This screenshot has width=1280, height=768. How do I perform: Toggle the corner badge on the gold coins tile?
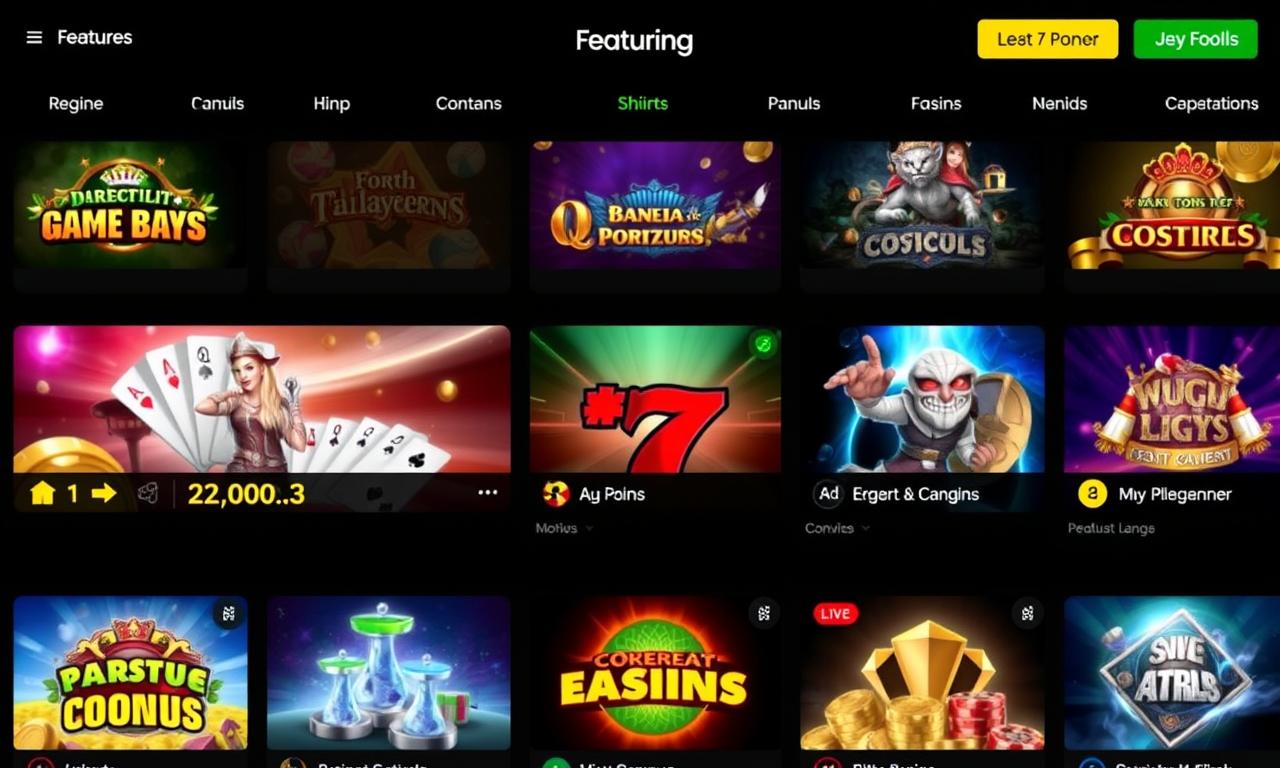point(1028,614)
